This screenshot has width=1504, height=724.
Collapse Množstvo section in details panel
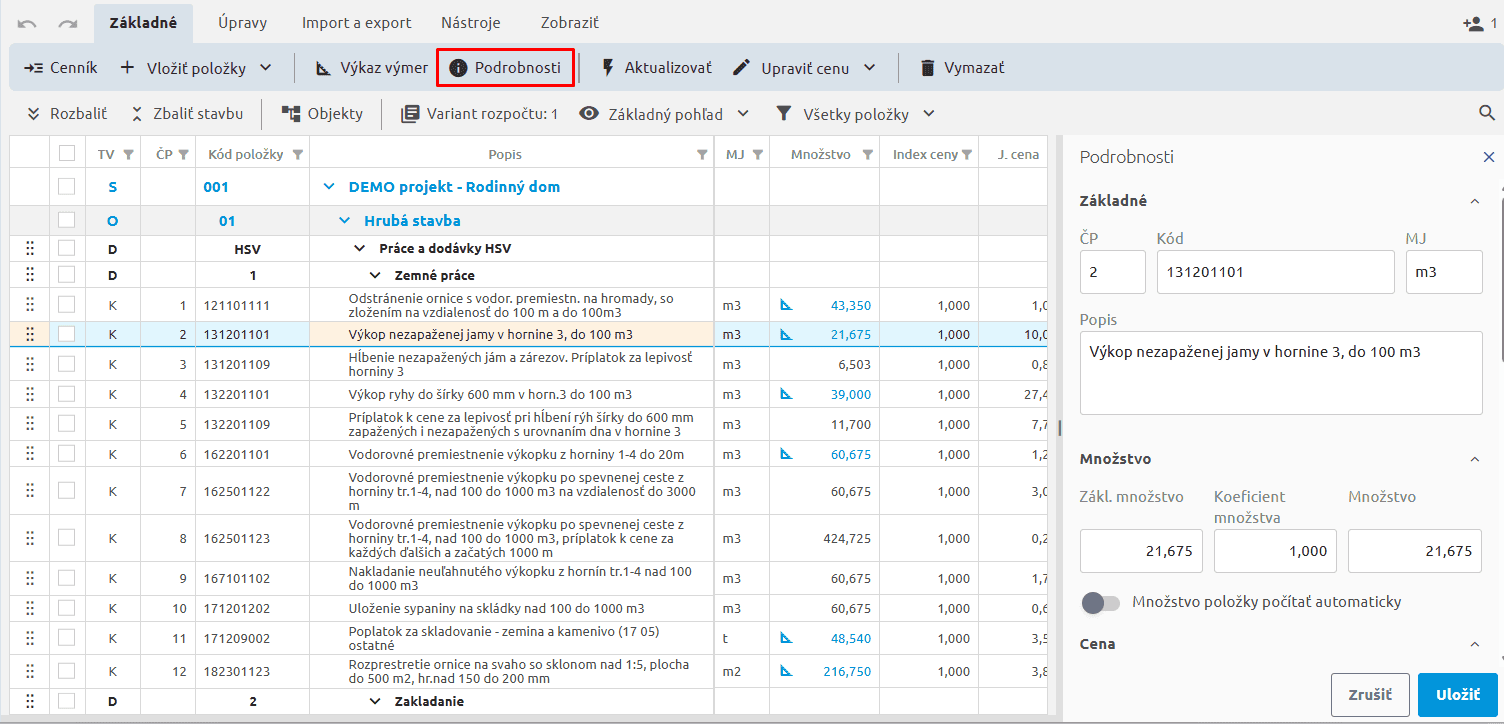coord(1473,459)
